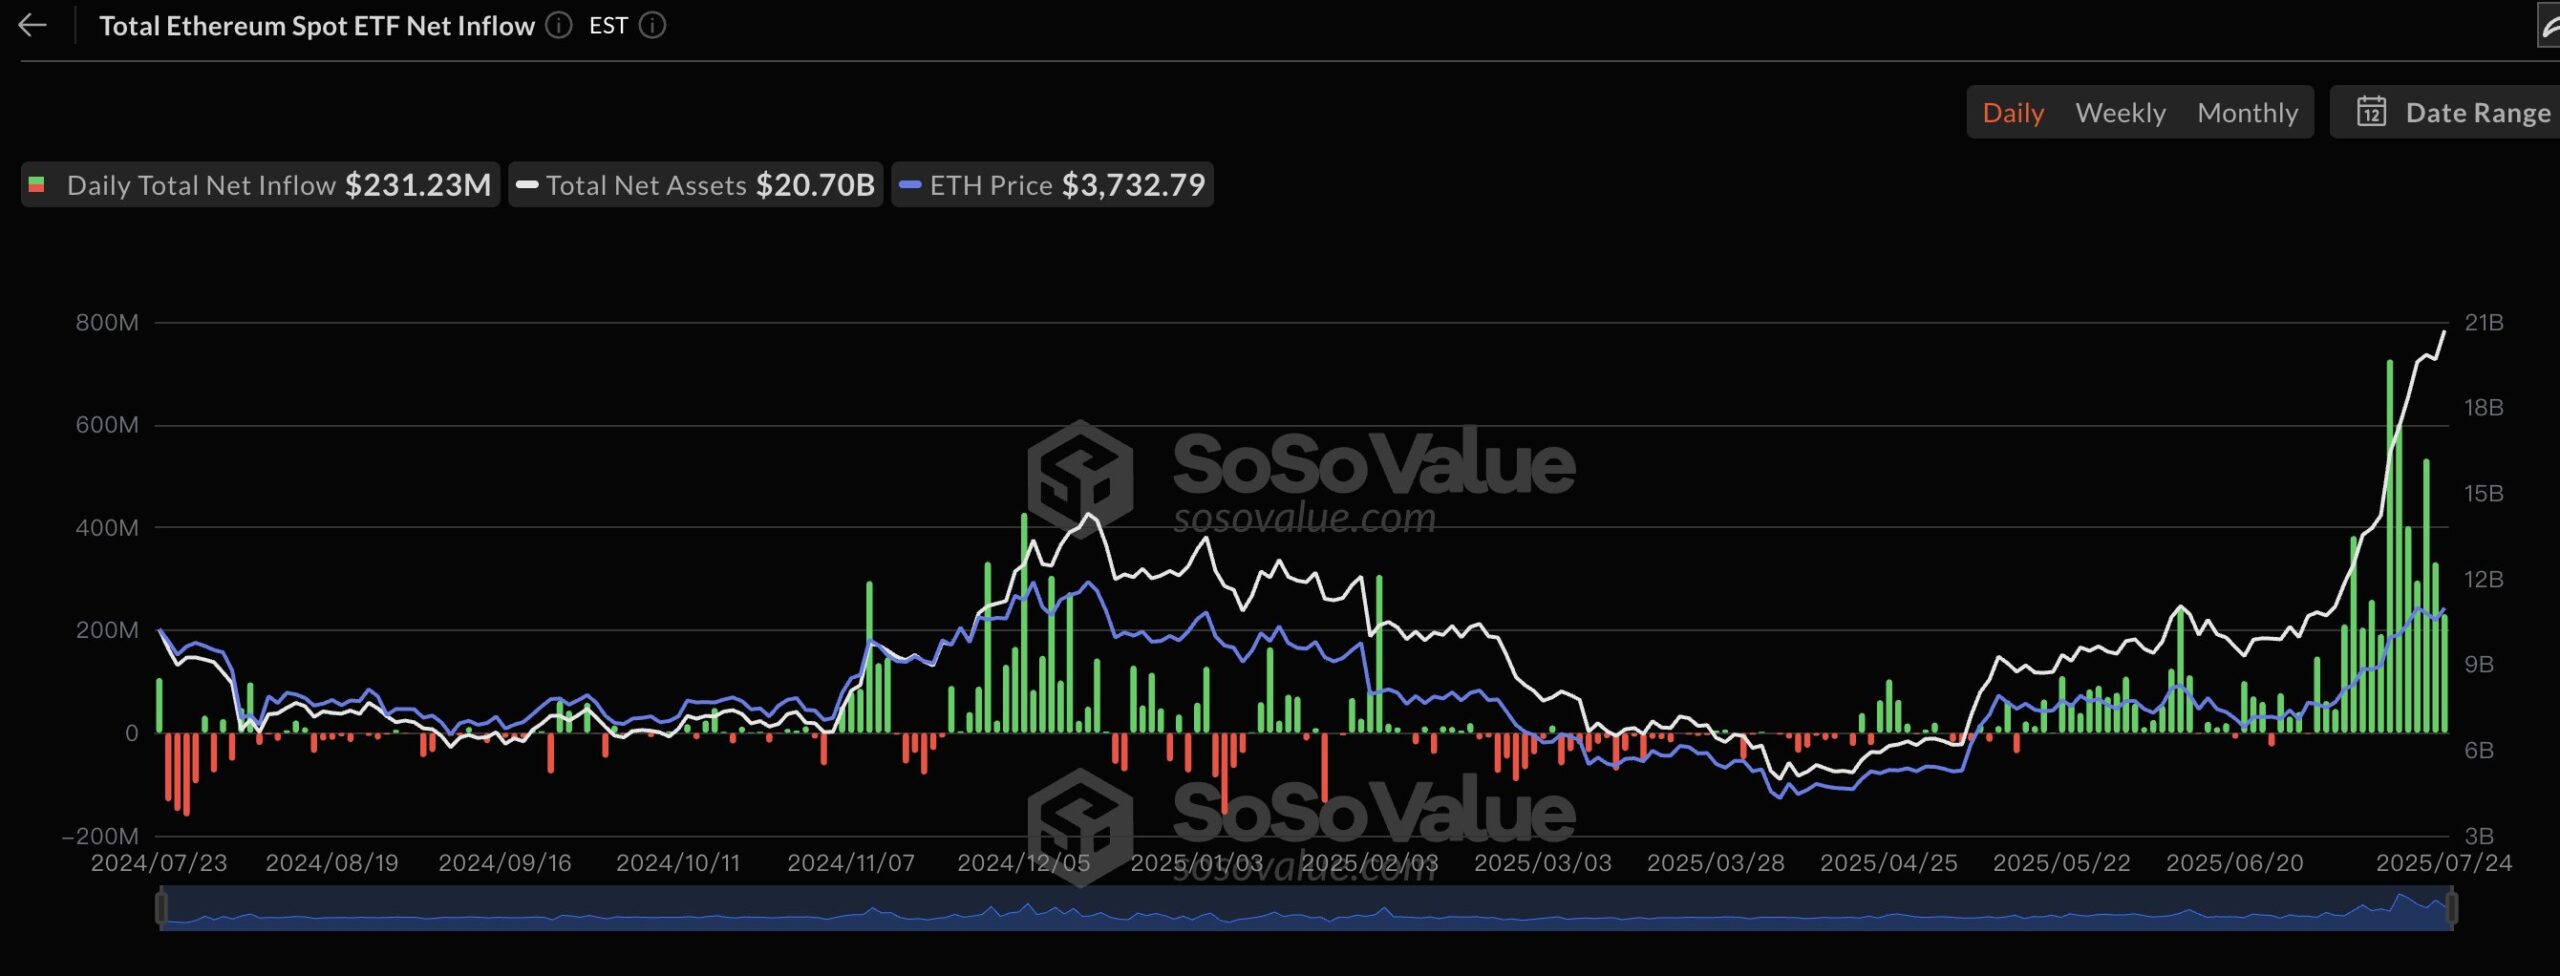
Task: Click x-axis label 2024/11/07
Action: [x=851, y=863]
